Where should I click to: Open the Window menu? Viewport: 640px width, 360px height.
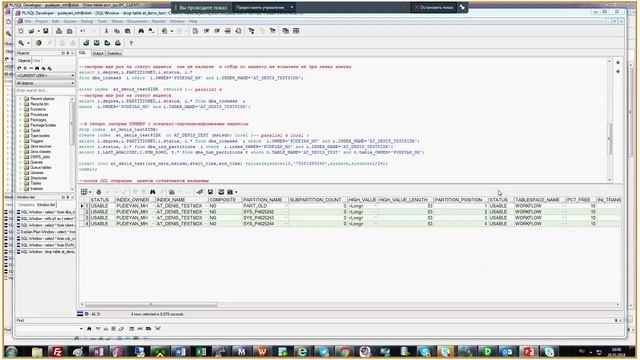click(x=177, y=21)
